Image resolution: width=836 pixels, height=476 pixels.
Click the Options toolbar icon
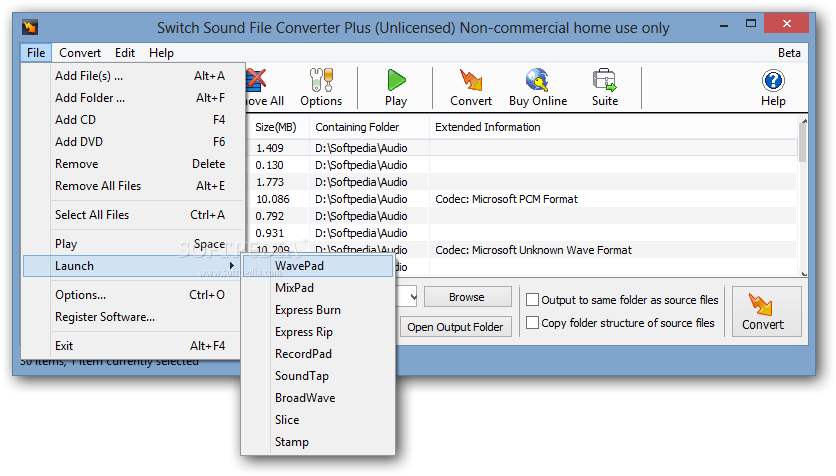click(x=321, y=80)
